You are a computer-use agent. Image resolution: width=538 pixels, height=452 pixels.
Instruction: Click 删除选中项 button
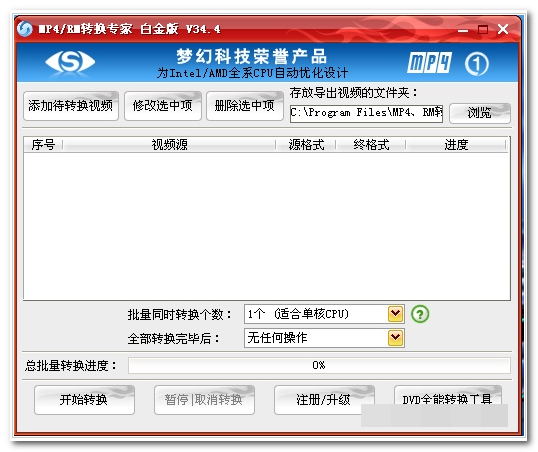245,106
